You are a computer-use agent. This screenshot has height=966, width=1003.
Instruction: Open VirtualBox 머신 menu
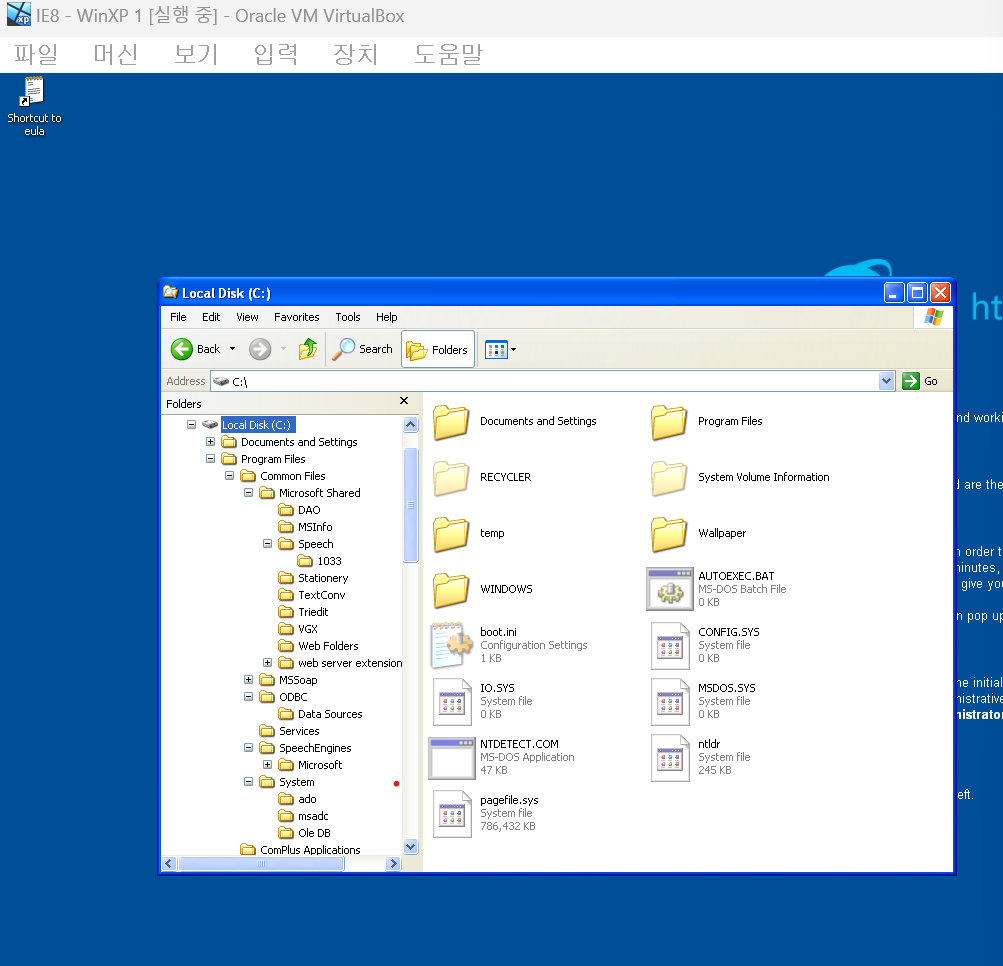[x=115, y=54]
